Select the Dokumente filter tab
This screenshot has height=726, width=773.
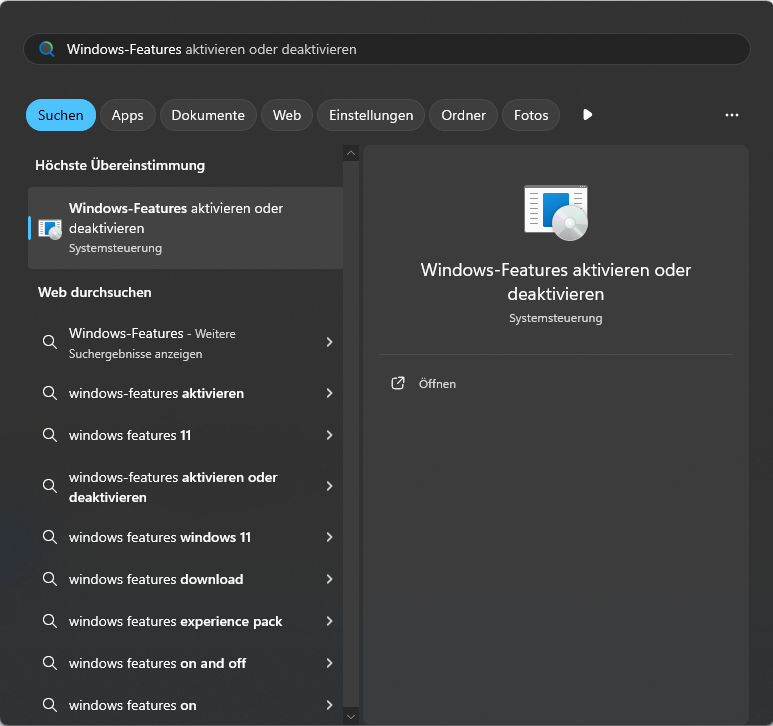(x=208, y=115)
